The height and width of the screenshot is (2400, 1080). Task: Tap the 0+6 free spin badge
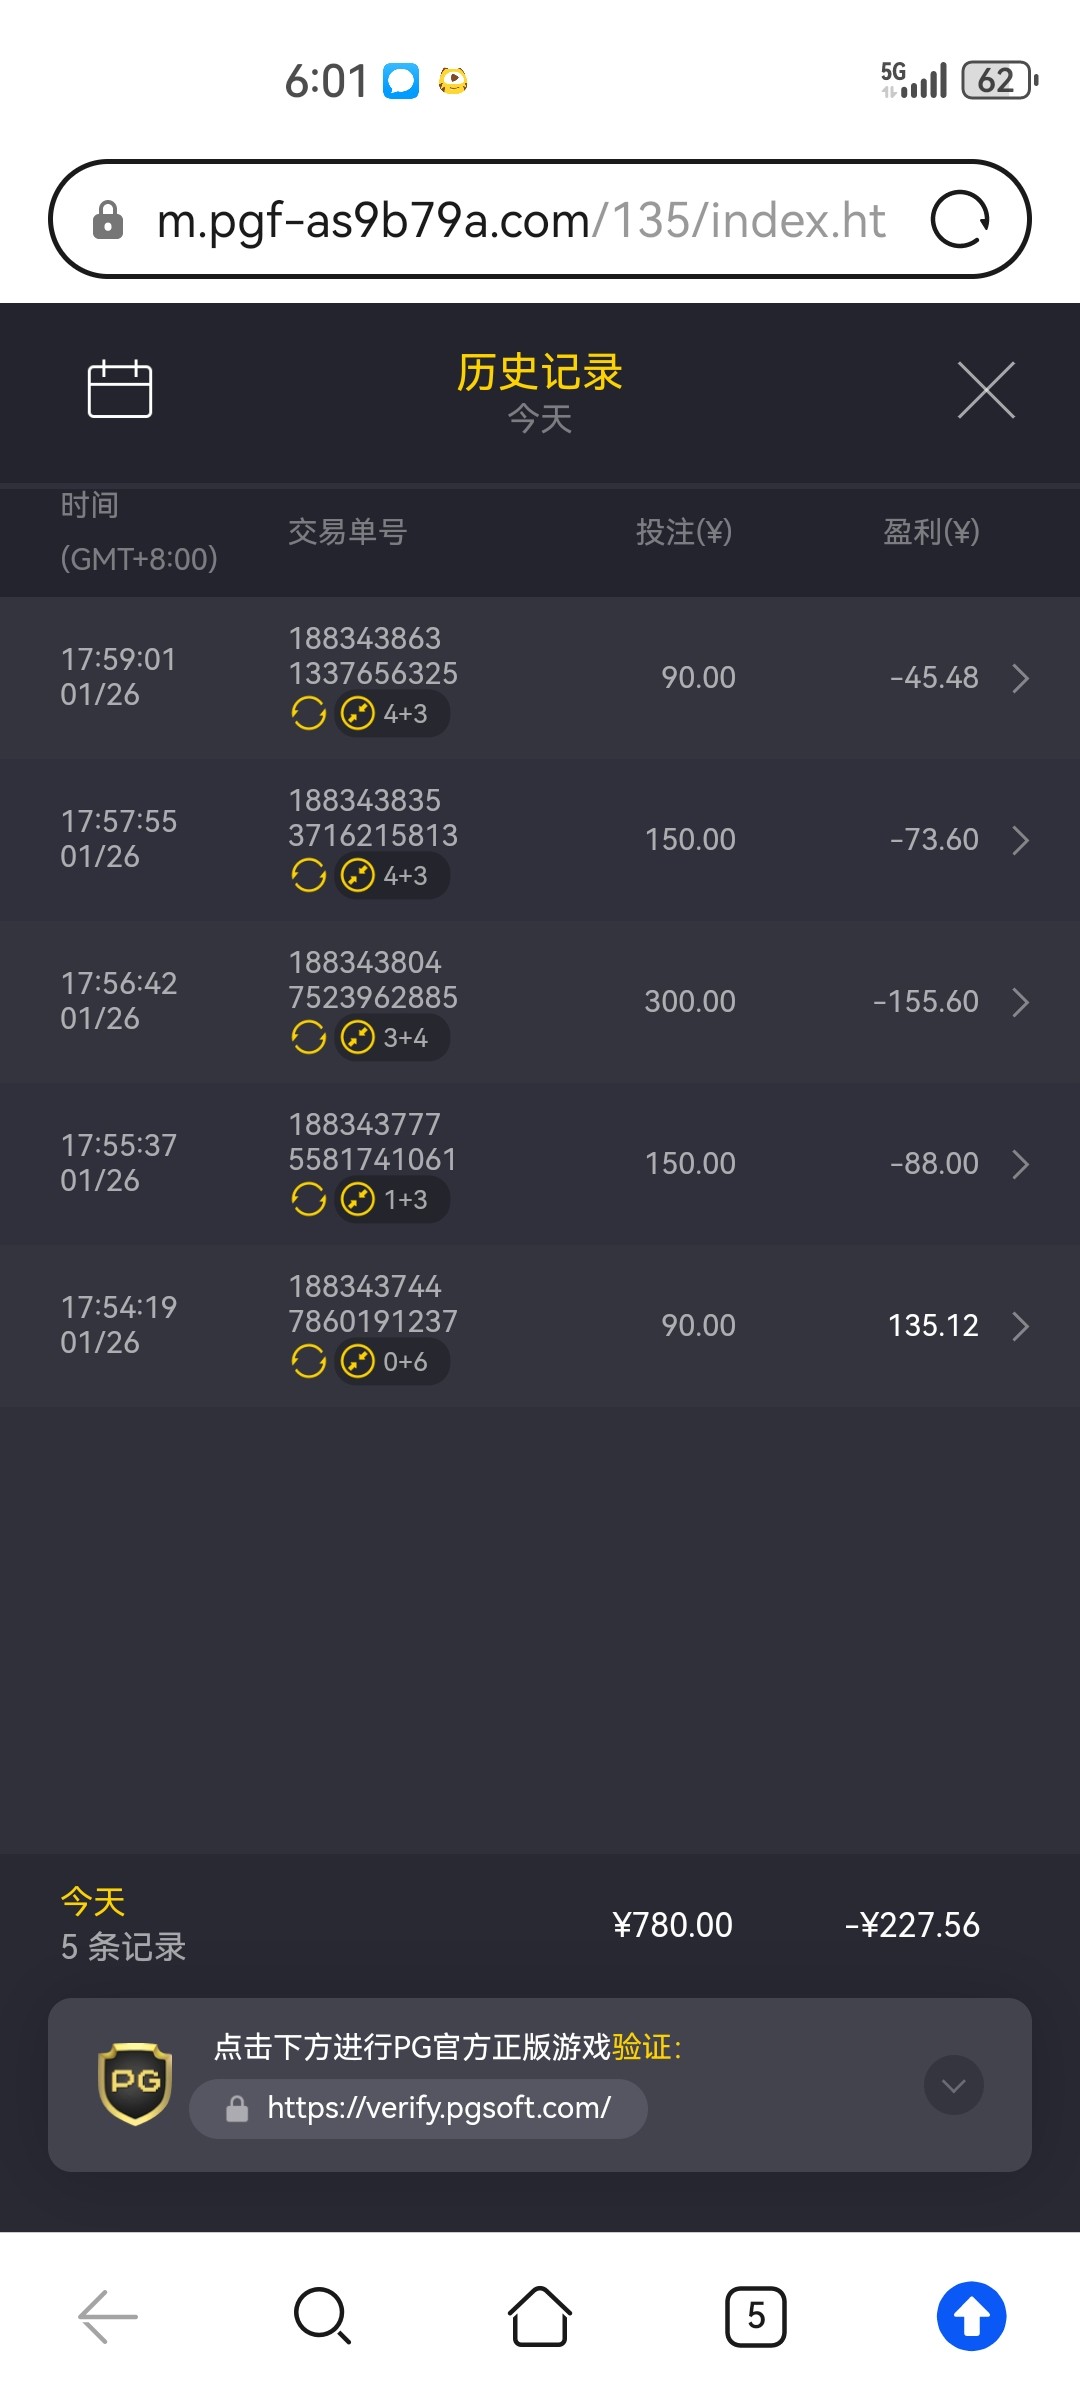pyautogui.click(x=391, y=1361)
